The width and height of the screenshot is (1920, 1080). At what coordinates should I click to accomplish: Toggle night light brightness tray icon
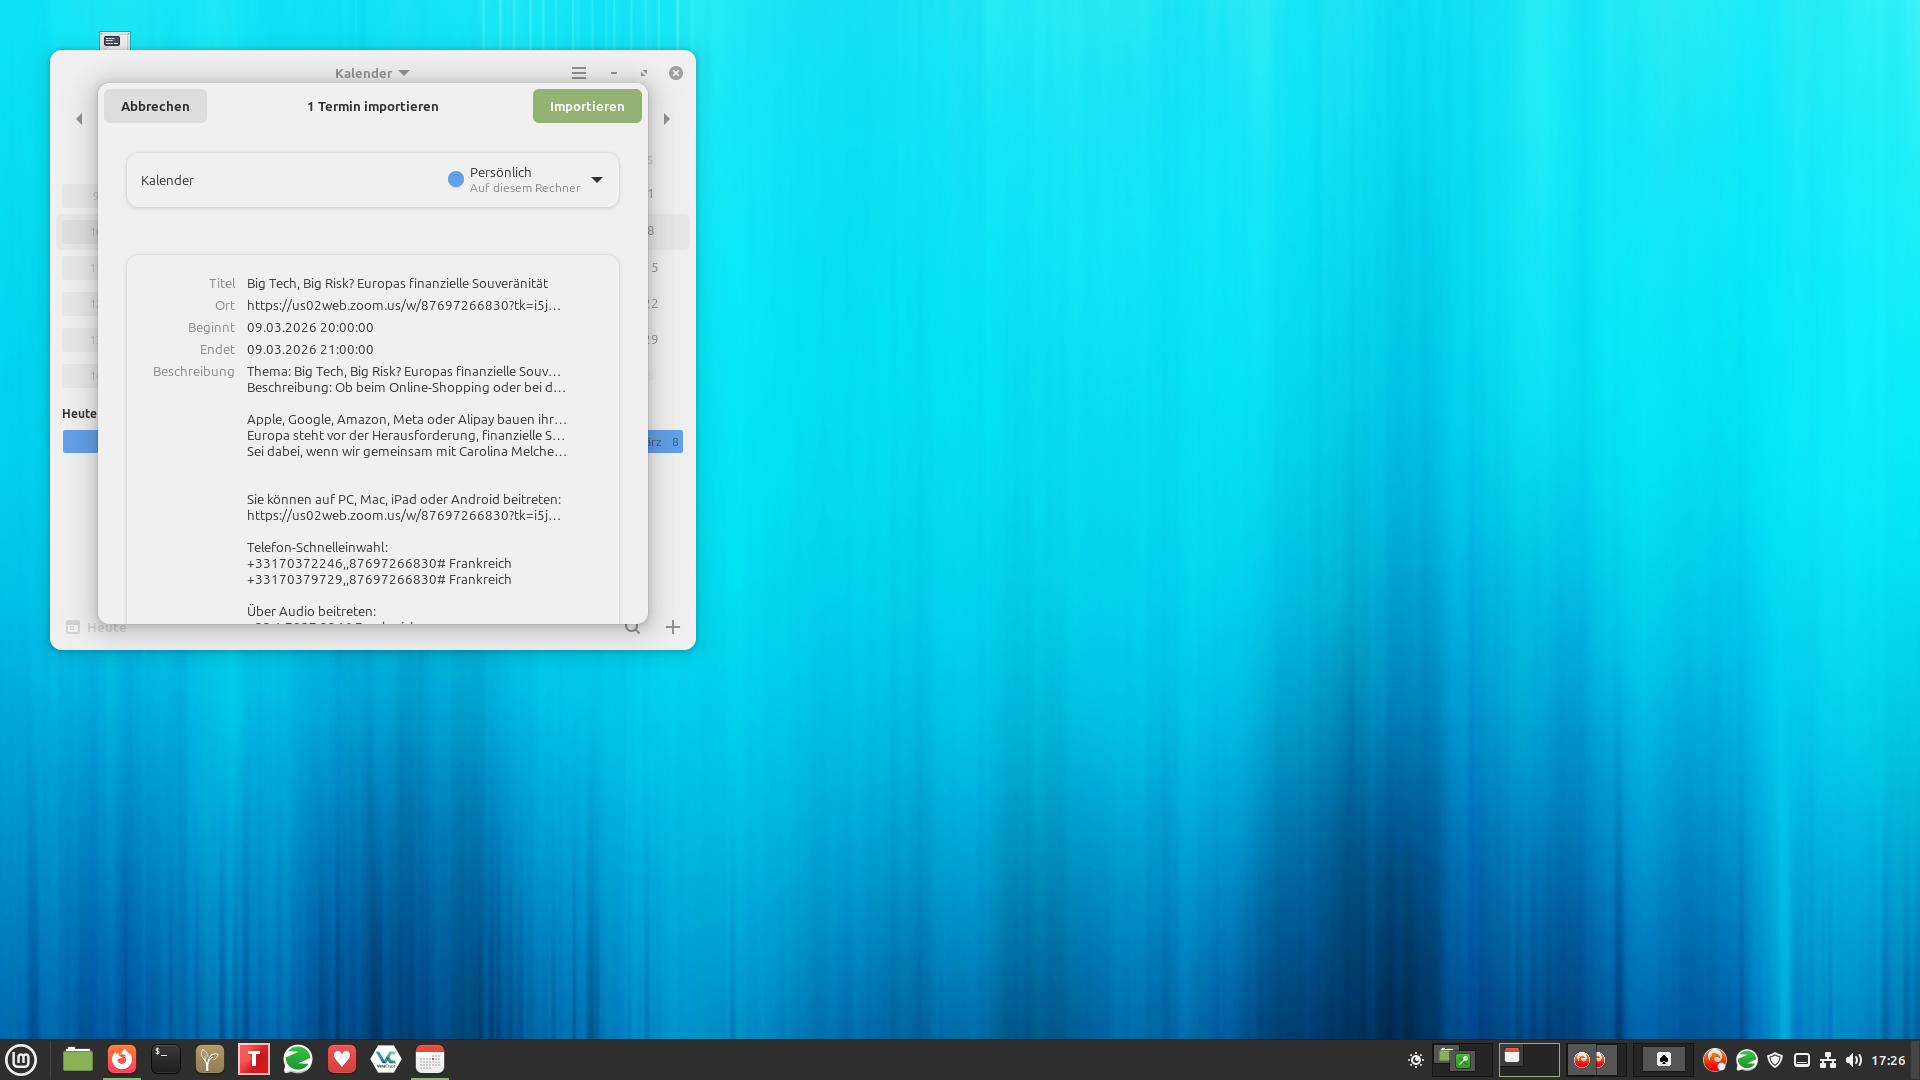1416,1060
